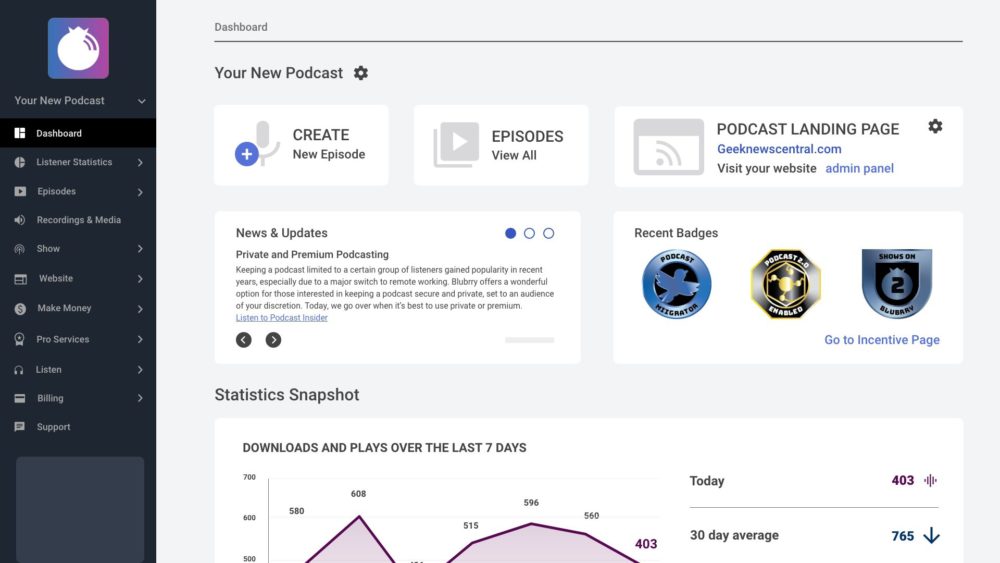Expand the Website submenu arrow
The width and height of the screenshot is (1000, 563).
pos(140,279)
